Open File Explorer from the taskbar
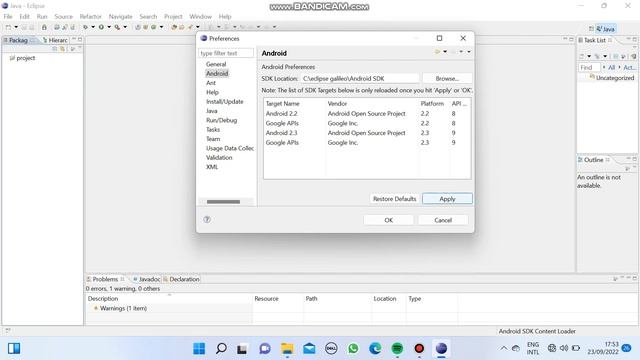 coord(287,349)
